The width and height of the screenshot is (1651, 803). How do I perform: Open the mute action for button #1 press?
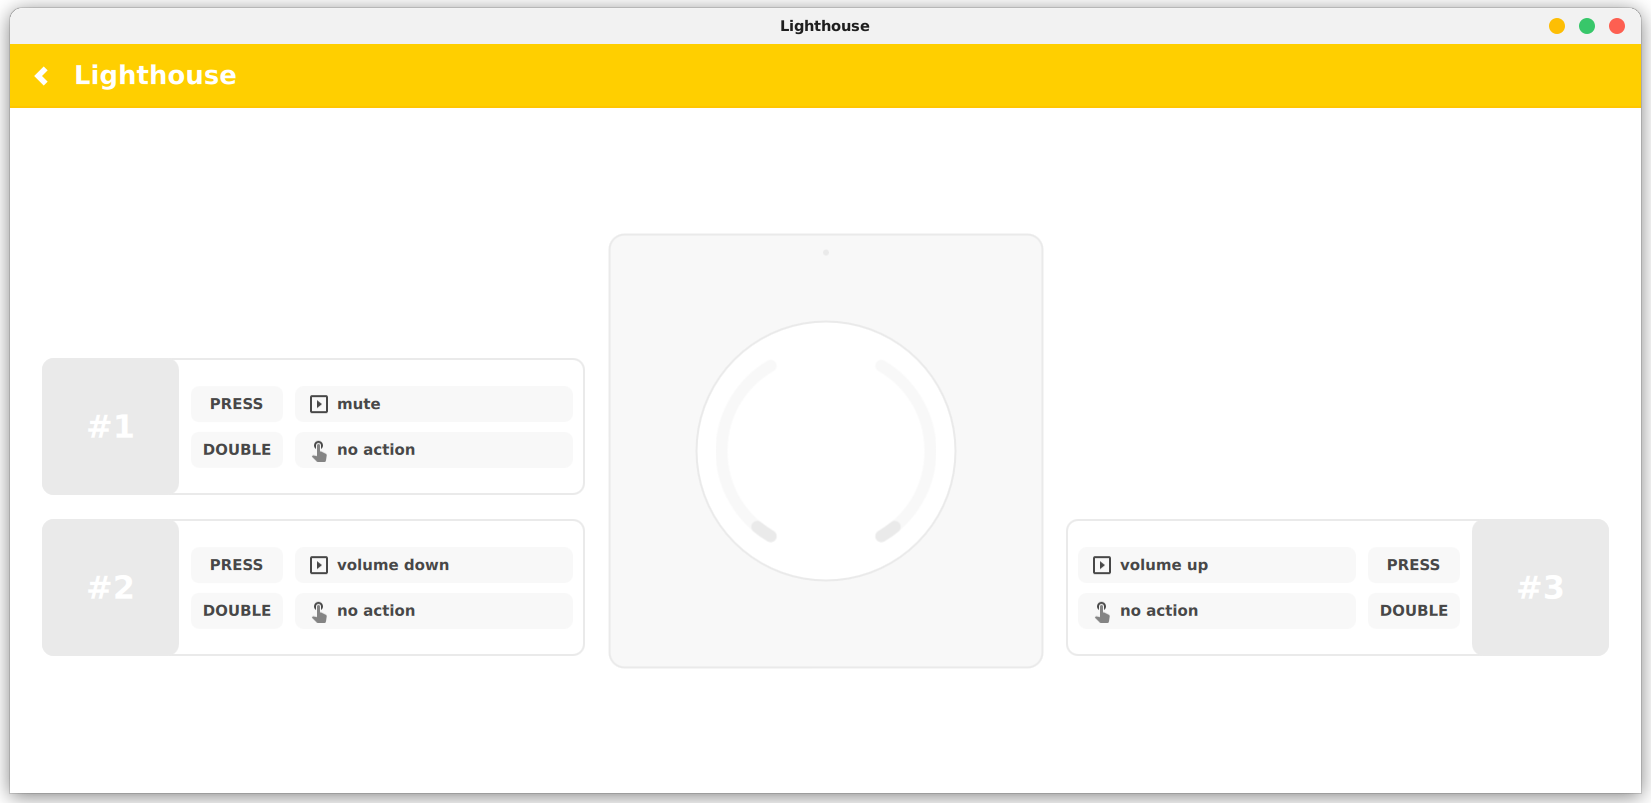pyautogui.click(x=434, y=404)
